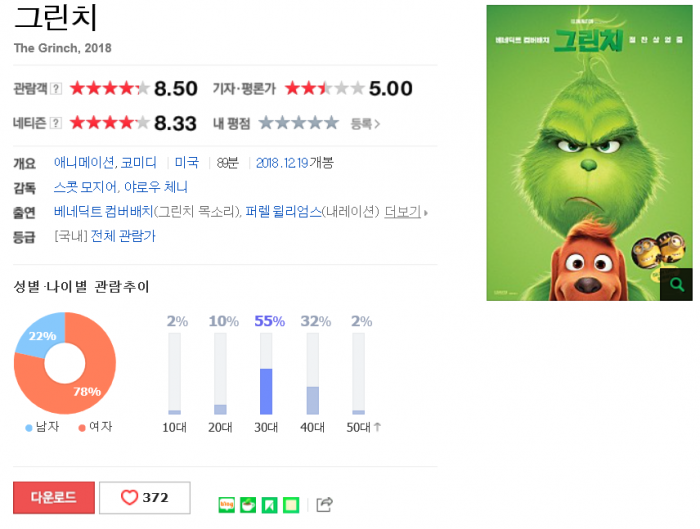Like the movie with the heart button

[x=145, y=498]
